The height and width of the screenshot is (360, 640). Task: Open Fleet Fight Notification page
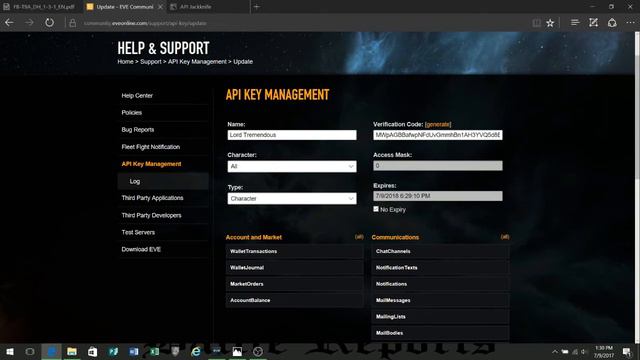pyautogui.click(x=151, y=147)
